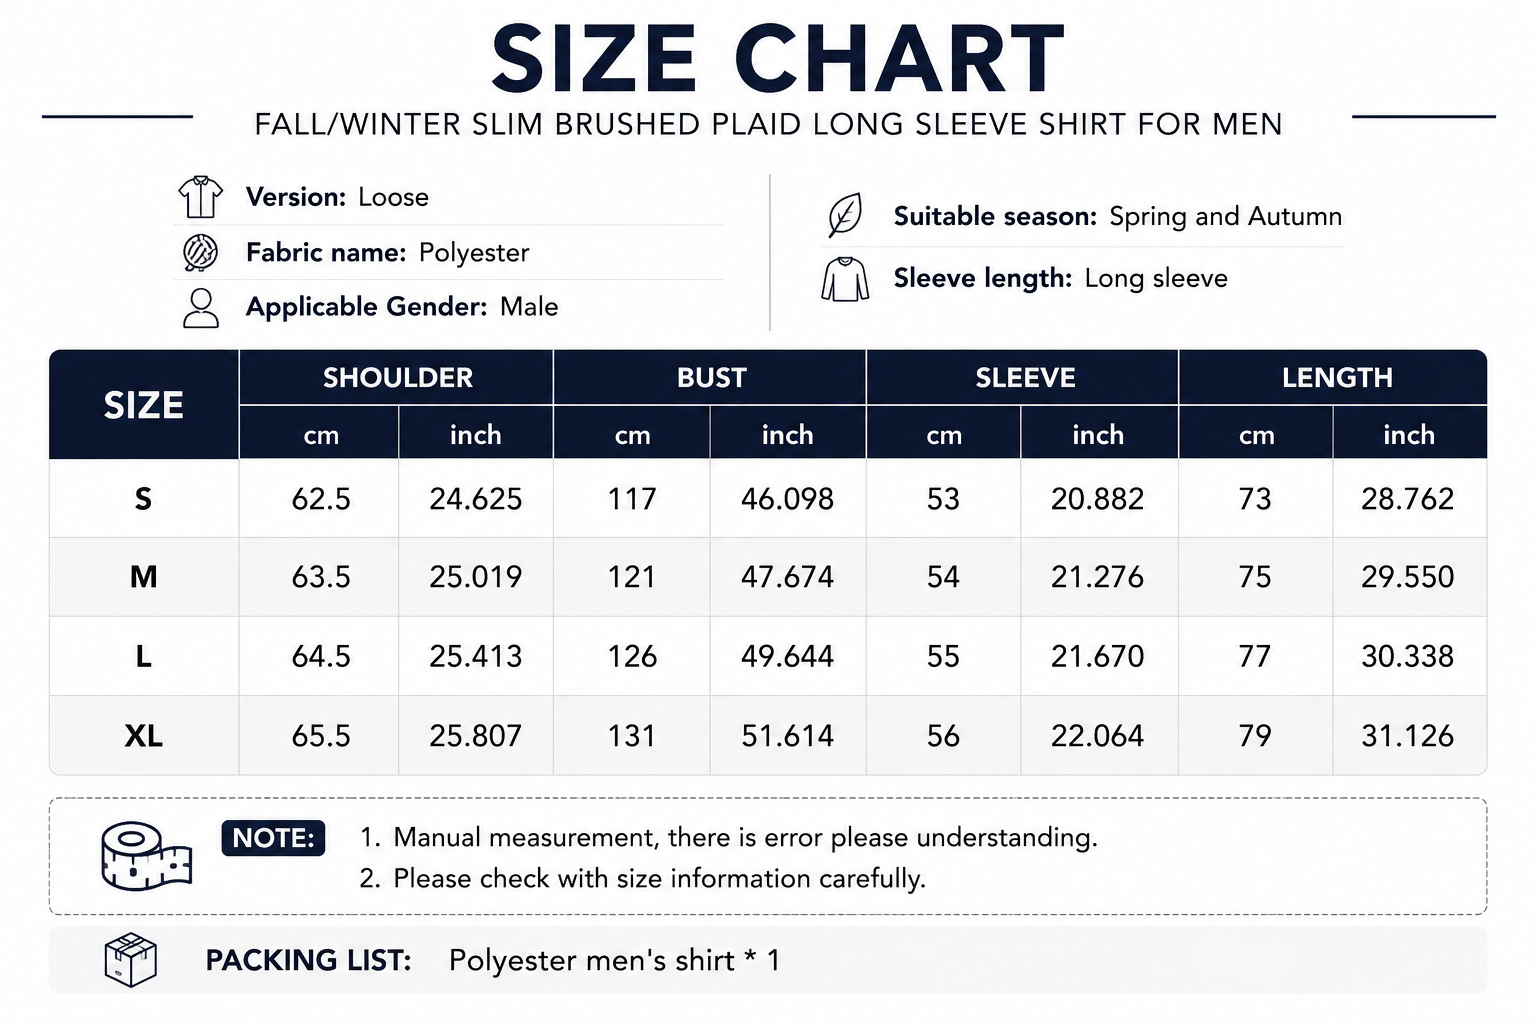Click the package box icon
The width and height of the screenshot is (1536, 1024).
131,960
